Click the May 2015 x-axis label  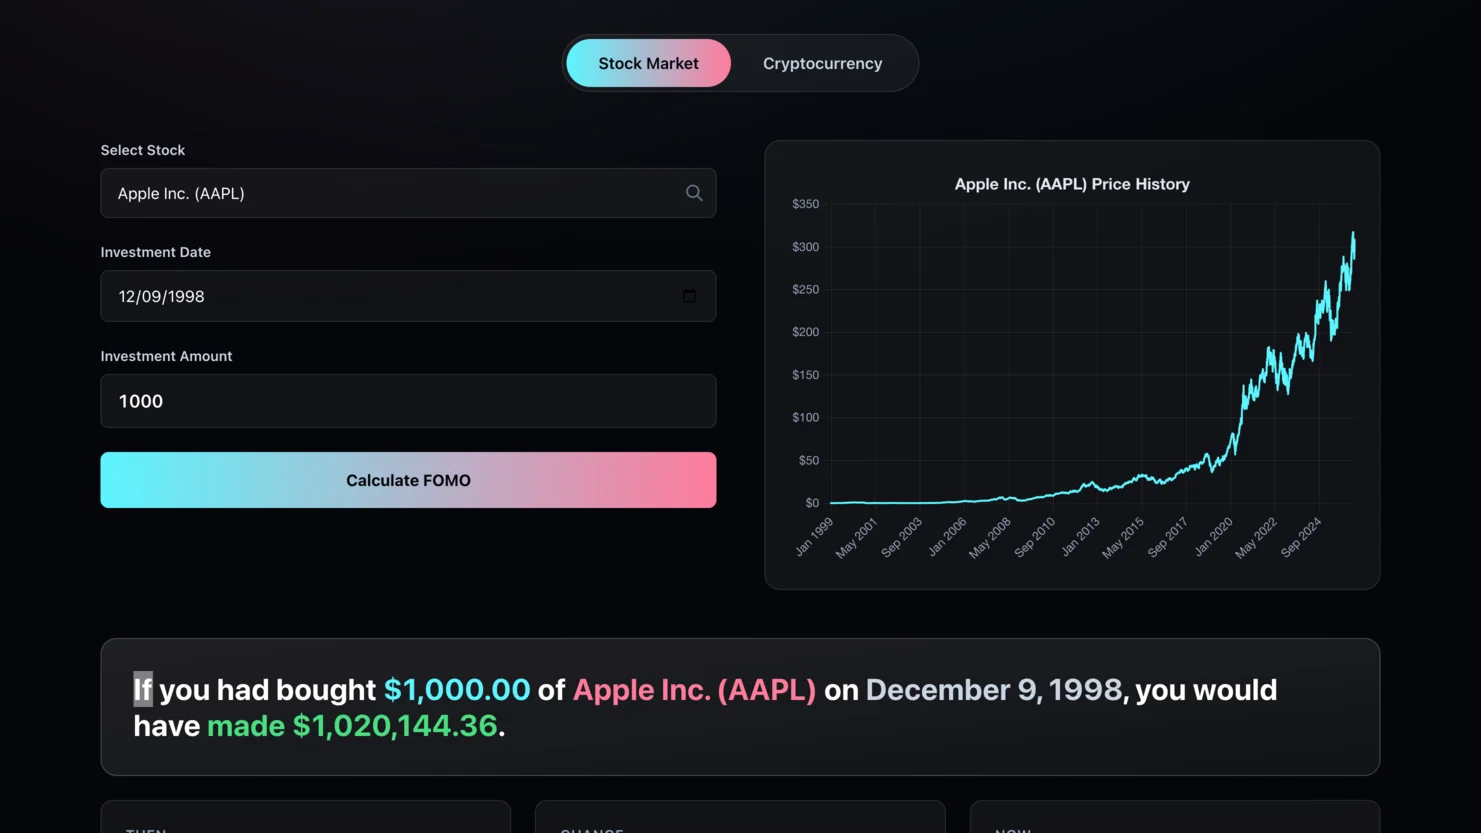(x=1123, y=538)
